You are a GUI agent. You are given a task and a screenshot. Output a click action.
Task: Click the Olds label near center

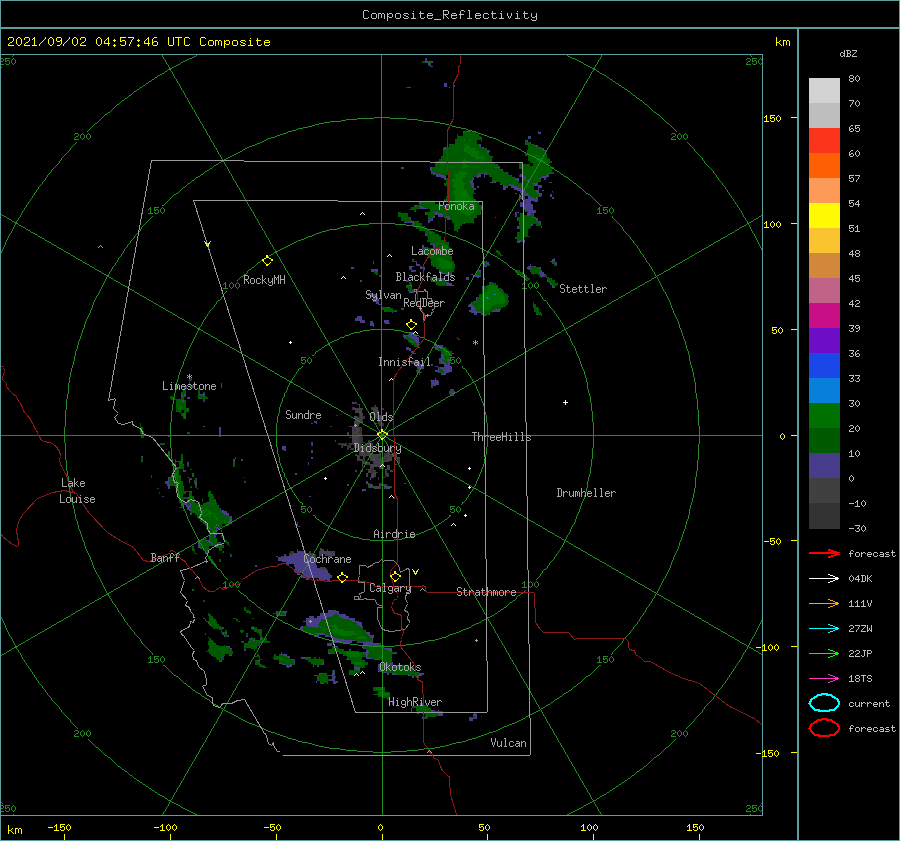pos(381,417)
